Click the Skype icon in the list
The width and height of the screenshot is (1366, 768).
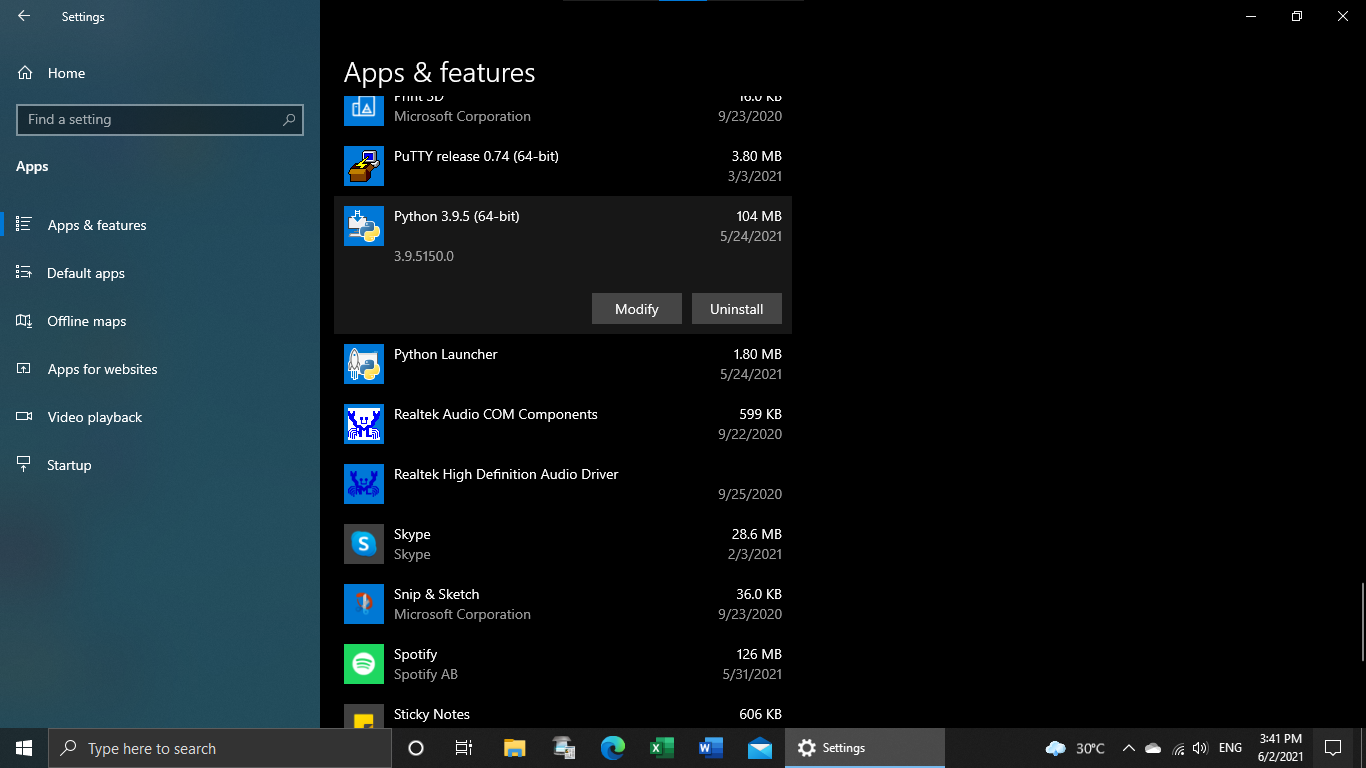point(363,543)
